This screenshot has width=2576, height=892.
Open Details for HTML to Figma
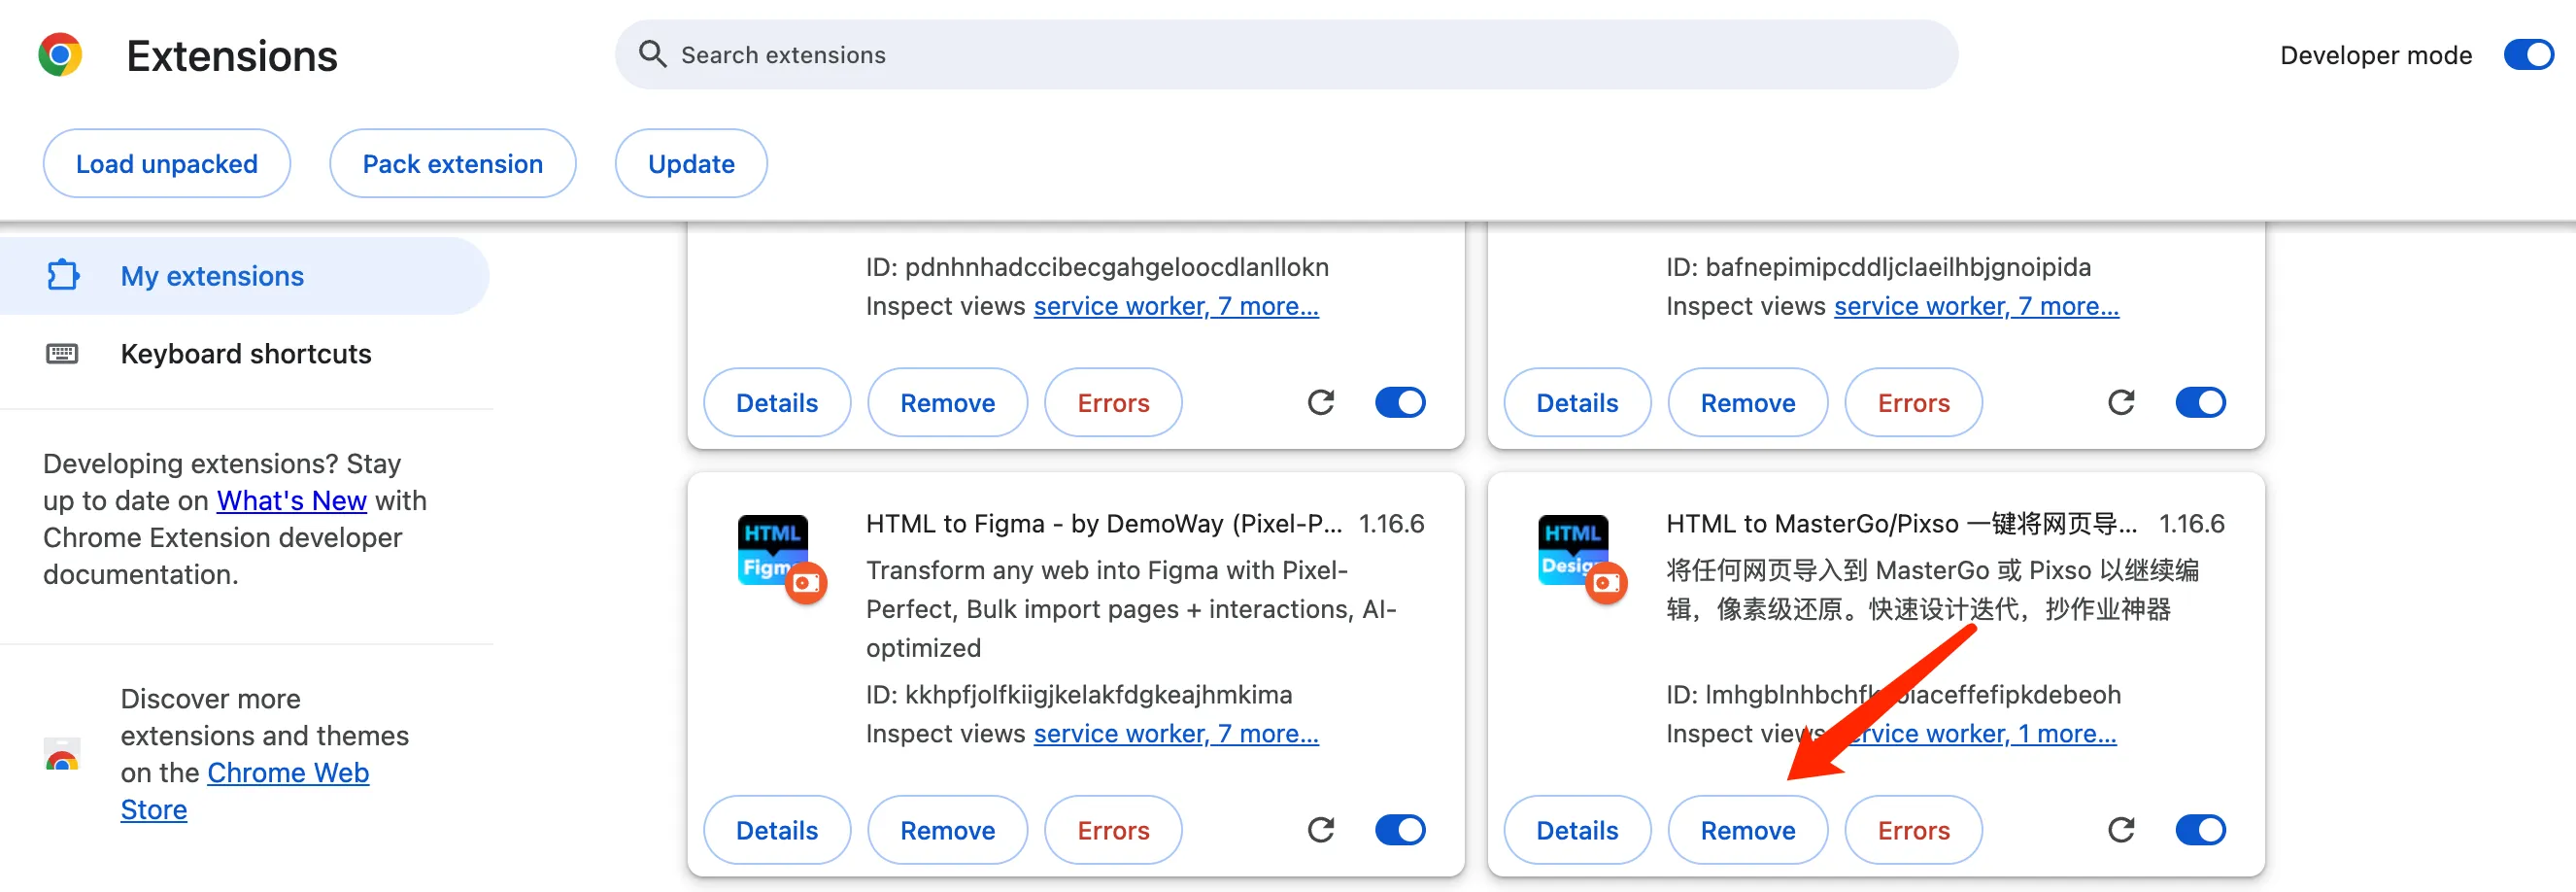(777, 829)
